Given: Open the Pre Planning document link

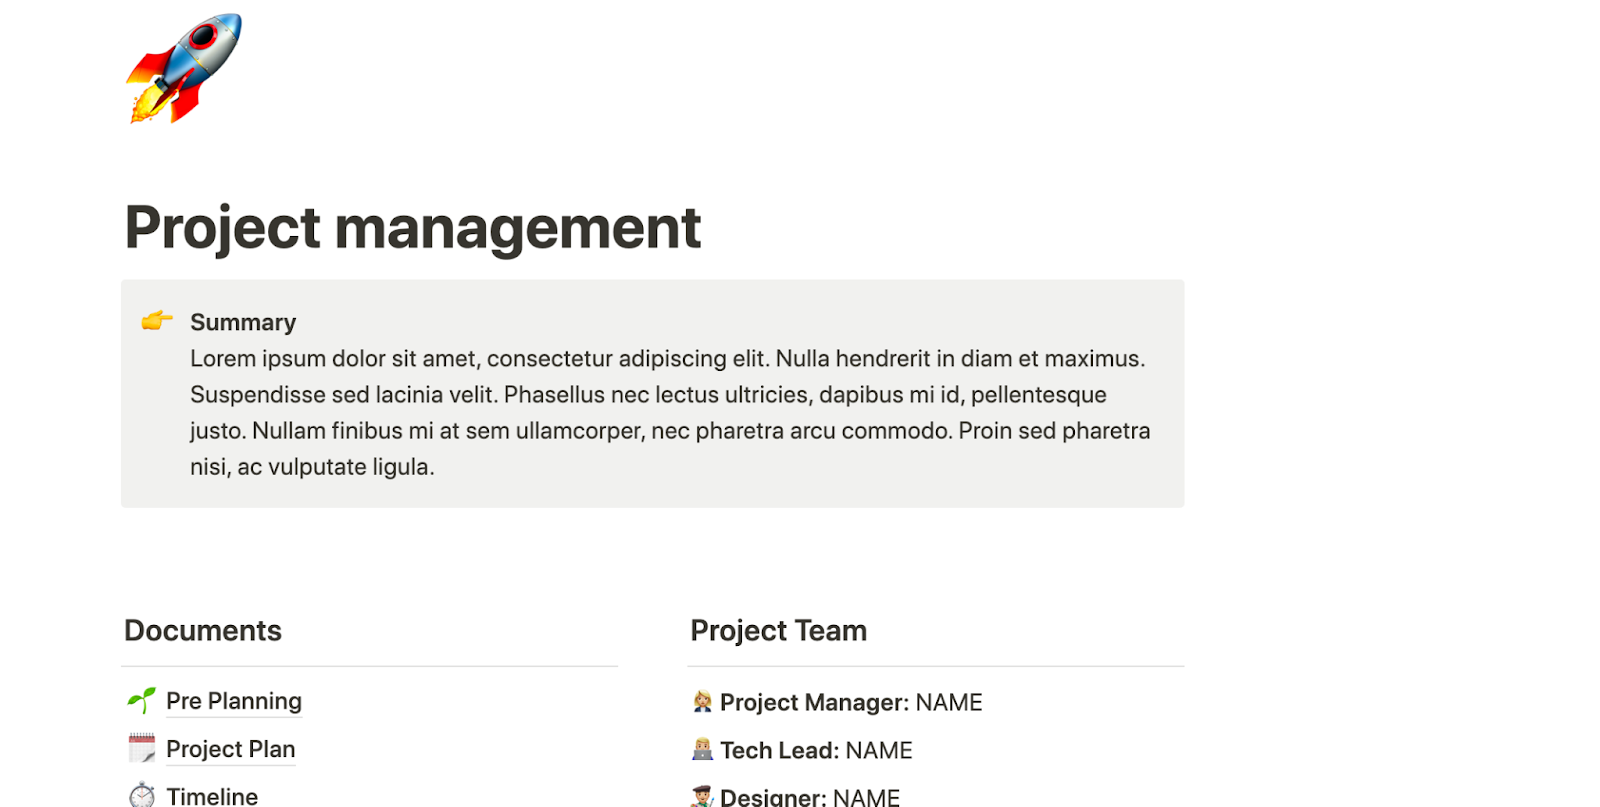Looking at the screenshot, I should pyautogui.click(x=234, y=701).
